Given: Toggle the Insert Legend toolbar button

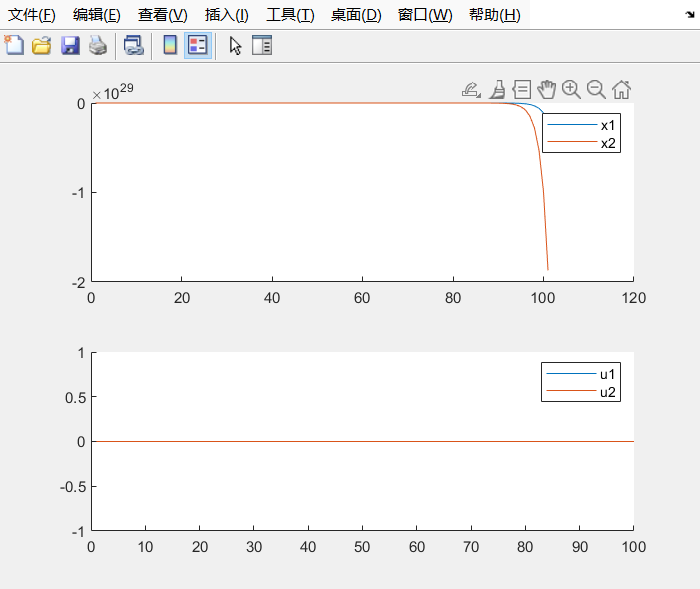Looking at the screenshot, I should pyautogui.click(x=197, y=45).
